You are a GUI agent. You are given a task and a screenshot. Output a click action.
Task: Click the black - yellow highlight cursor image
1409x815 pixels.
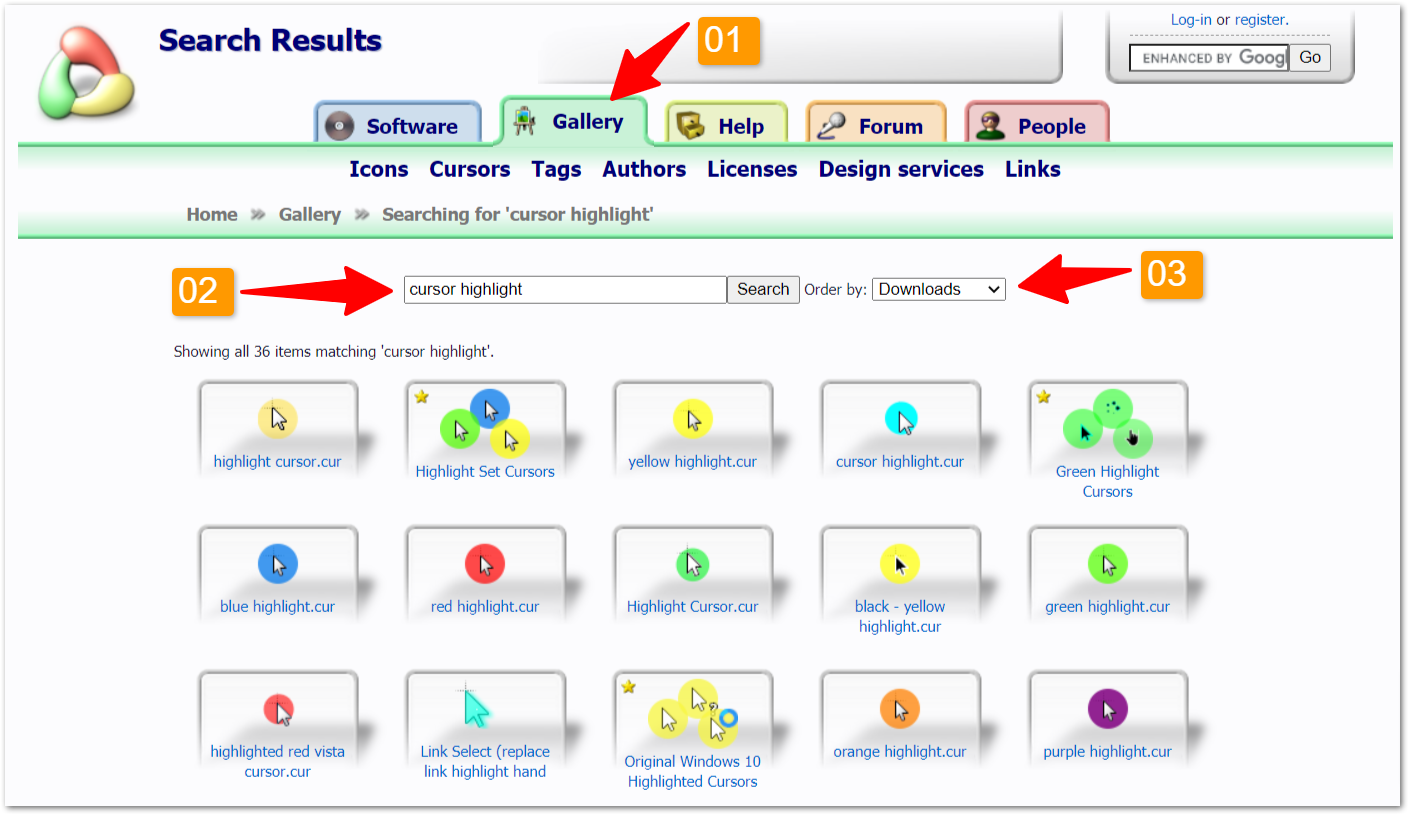tap(900, 564)
